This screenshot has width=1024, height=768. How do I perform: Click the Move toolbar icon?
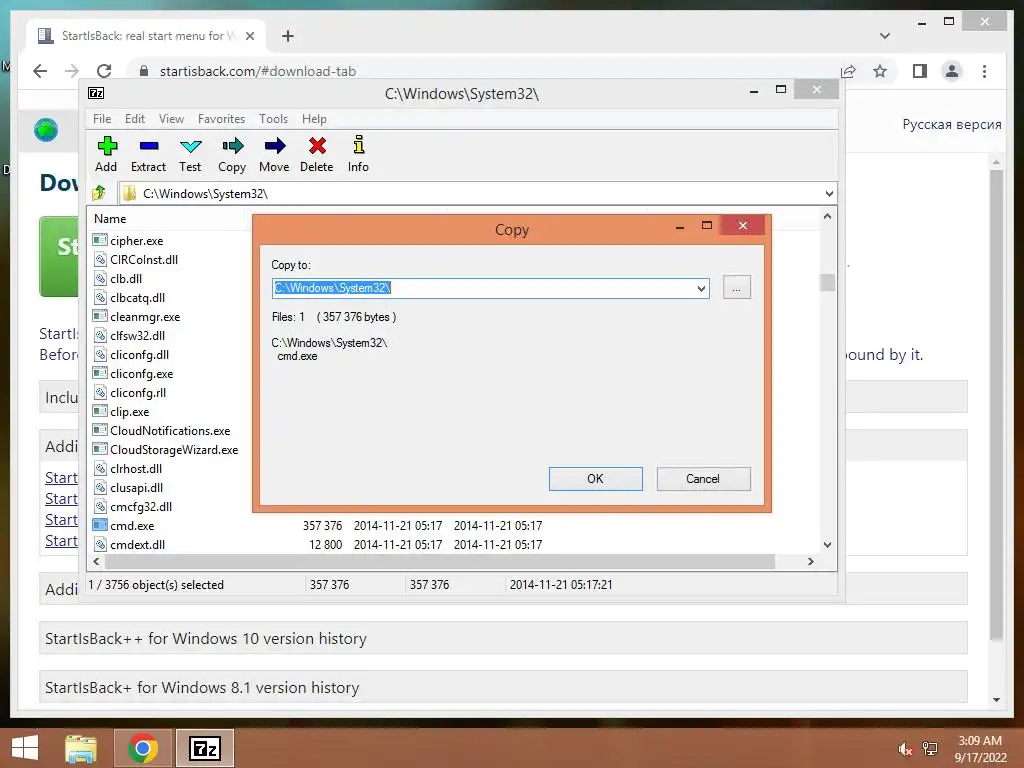(274, 154)
